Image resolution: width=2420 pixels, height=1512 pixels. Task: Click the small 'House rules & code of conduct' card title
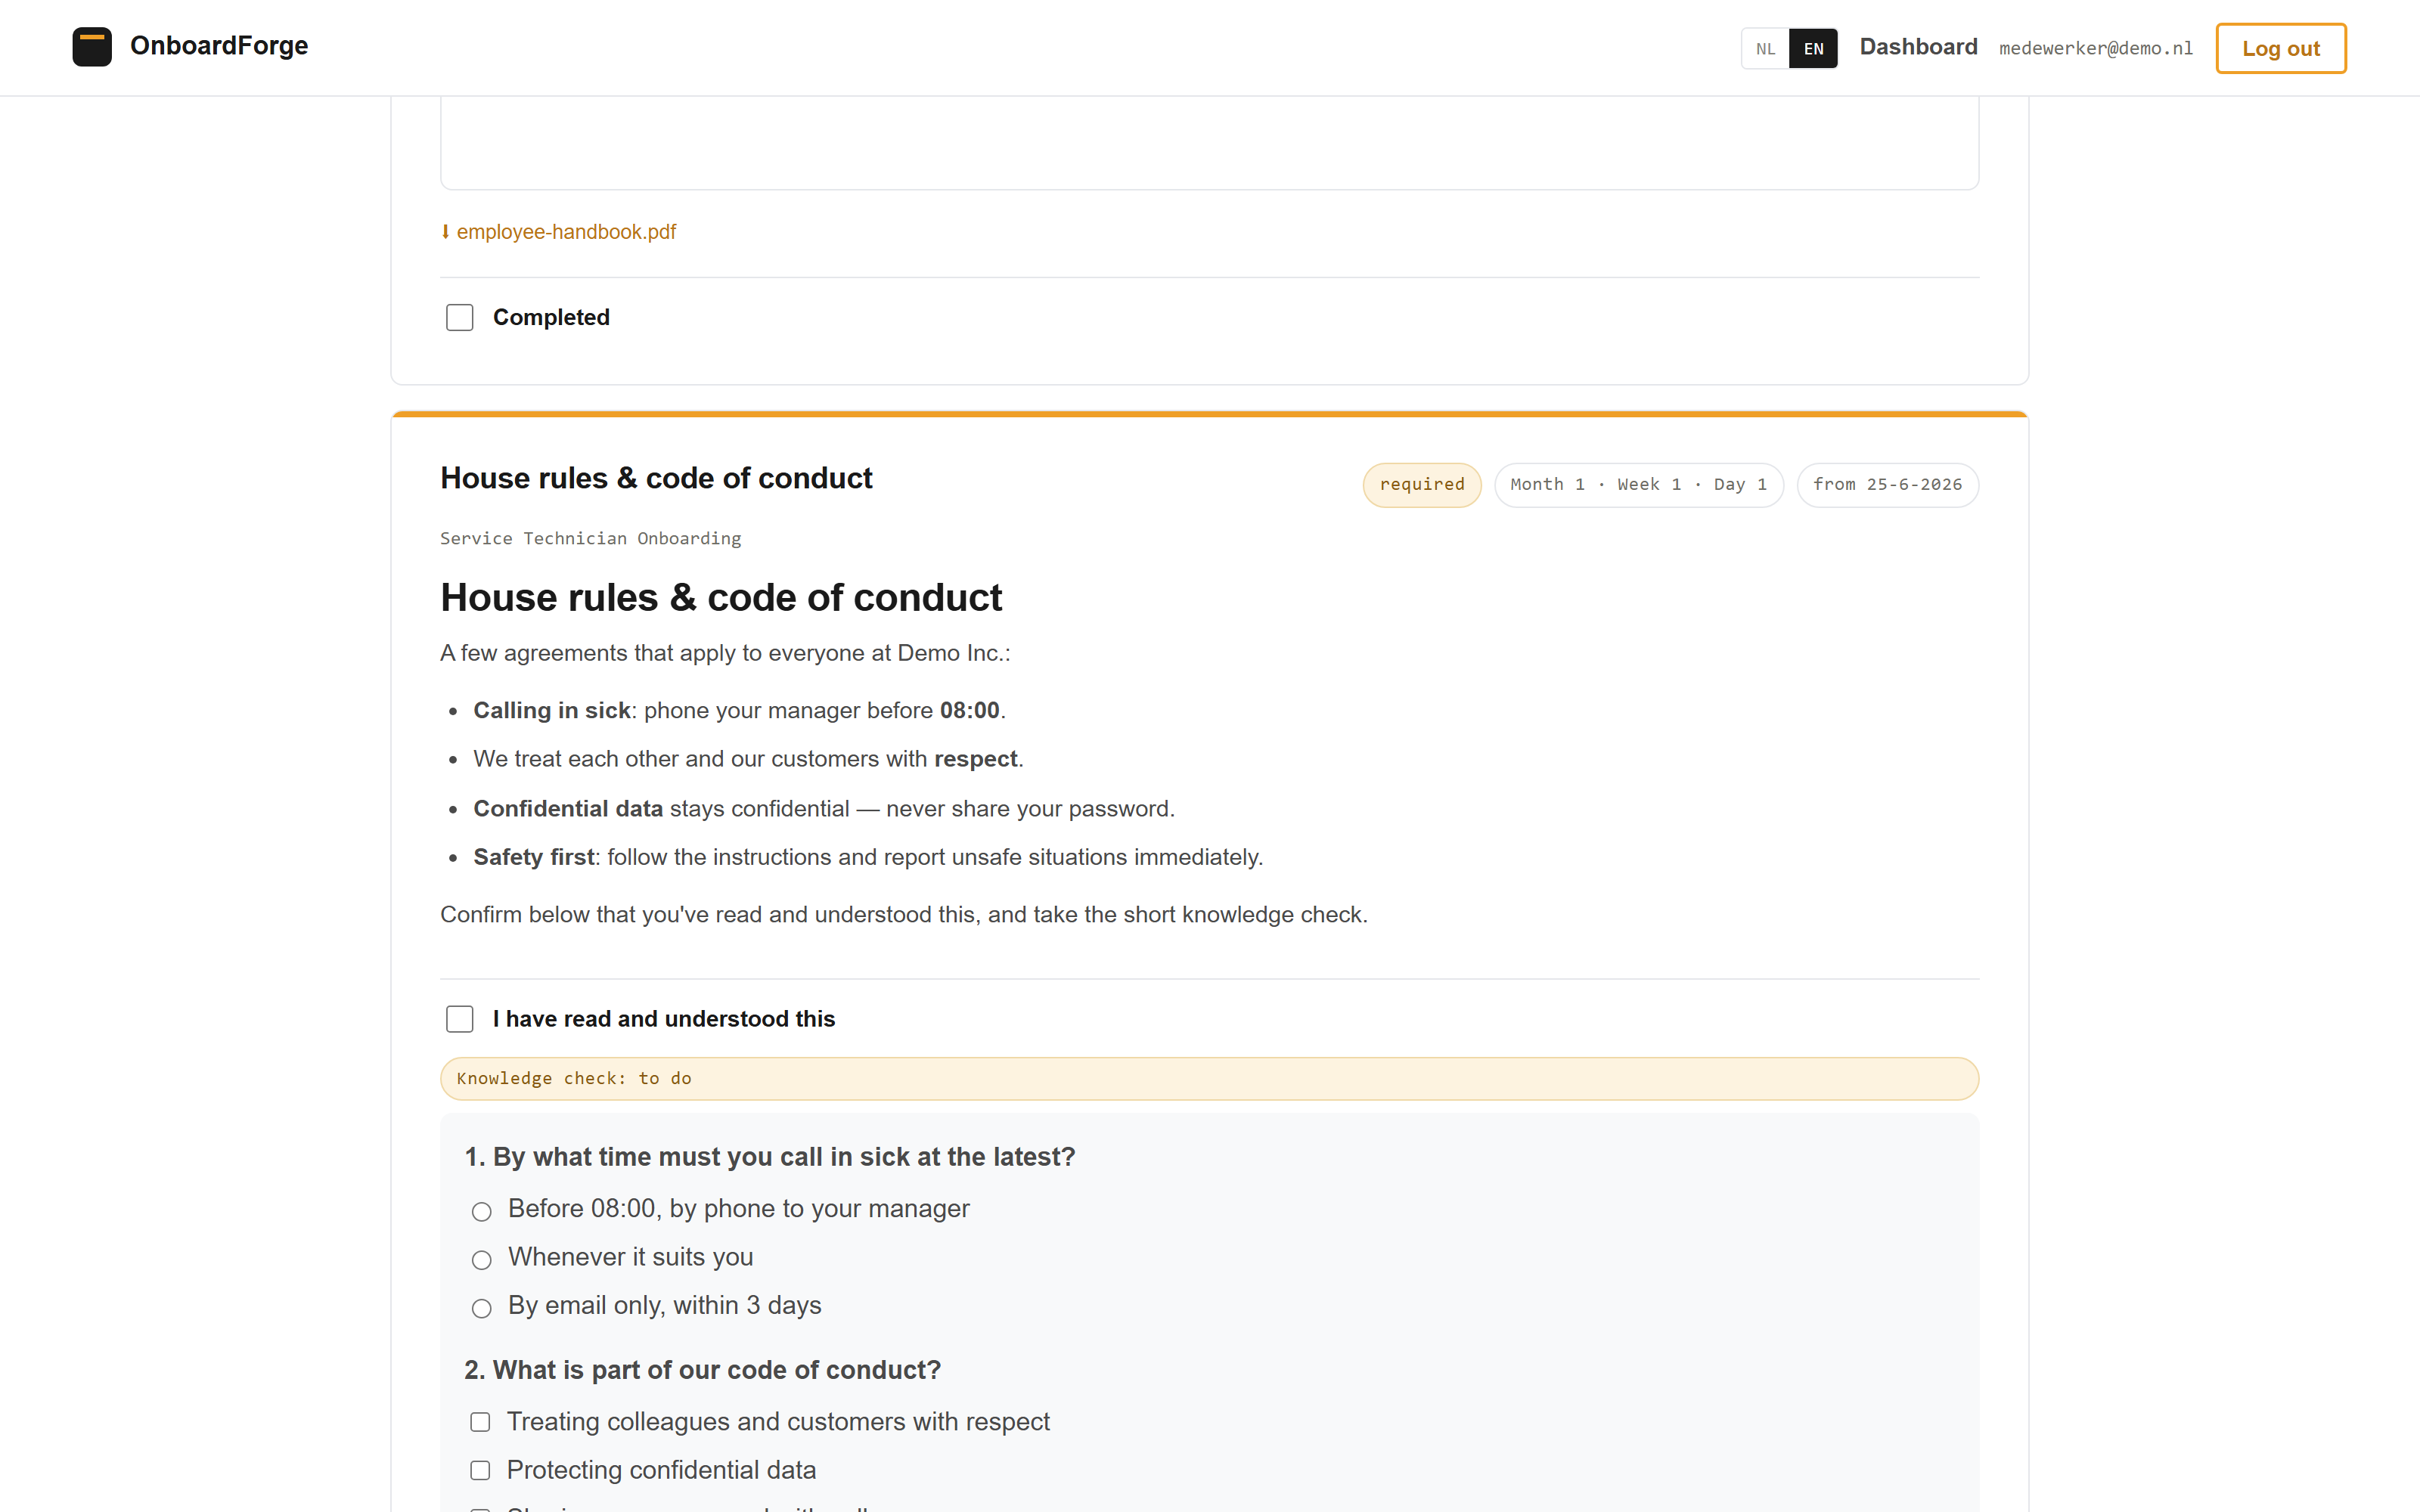click(x=656, y=479)
